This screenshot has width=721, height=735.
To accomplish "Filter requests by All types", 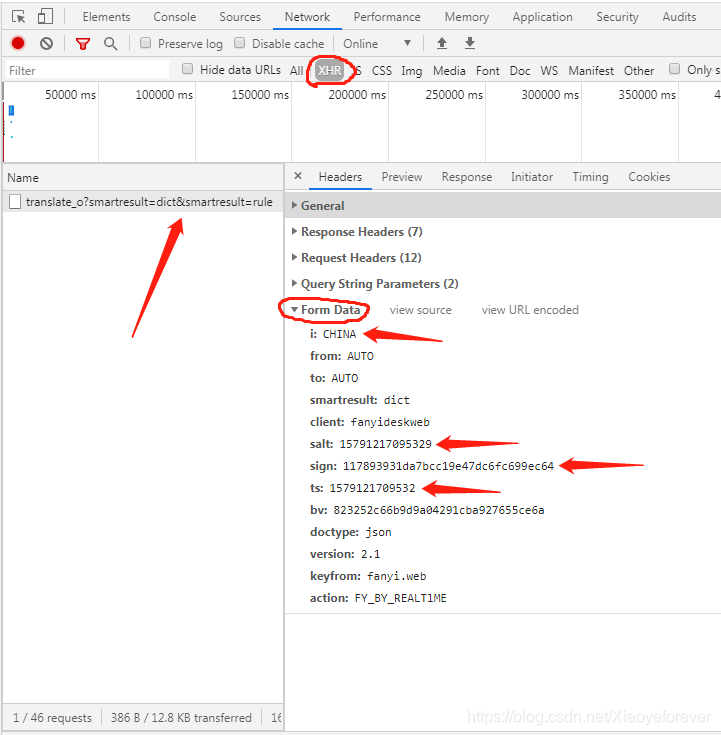I will pyautogui.click(x=296, y=71).
